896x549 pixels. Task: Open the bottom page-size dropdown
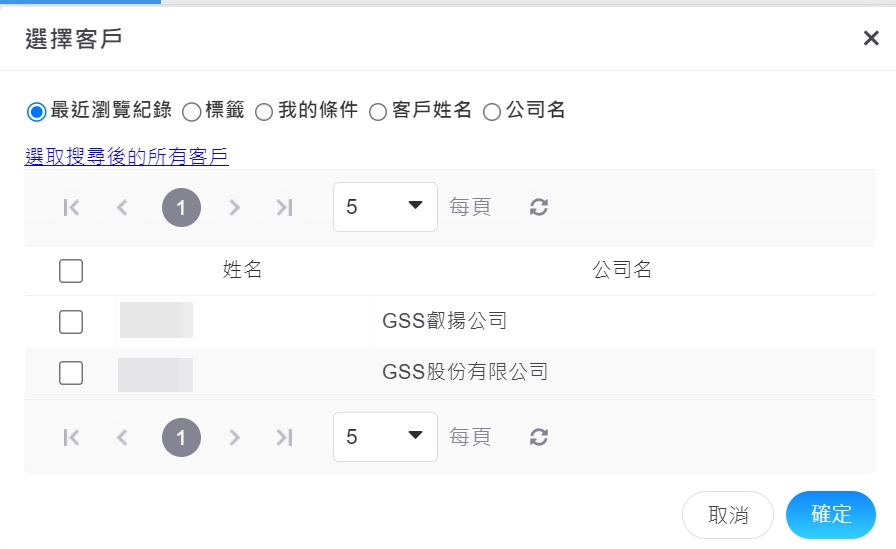[x=385, y=437]
